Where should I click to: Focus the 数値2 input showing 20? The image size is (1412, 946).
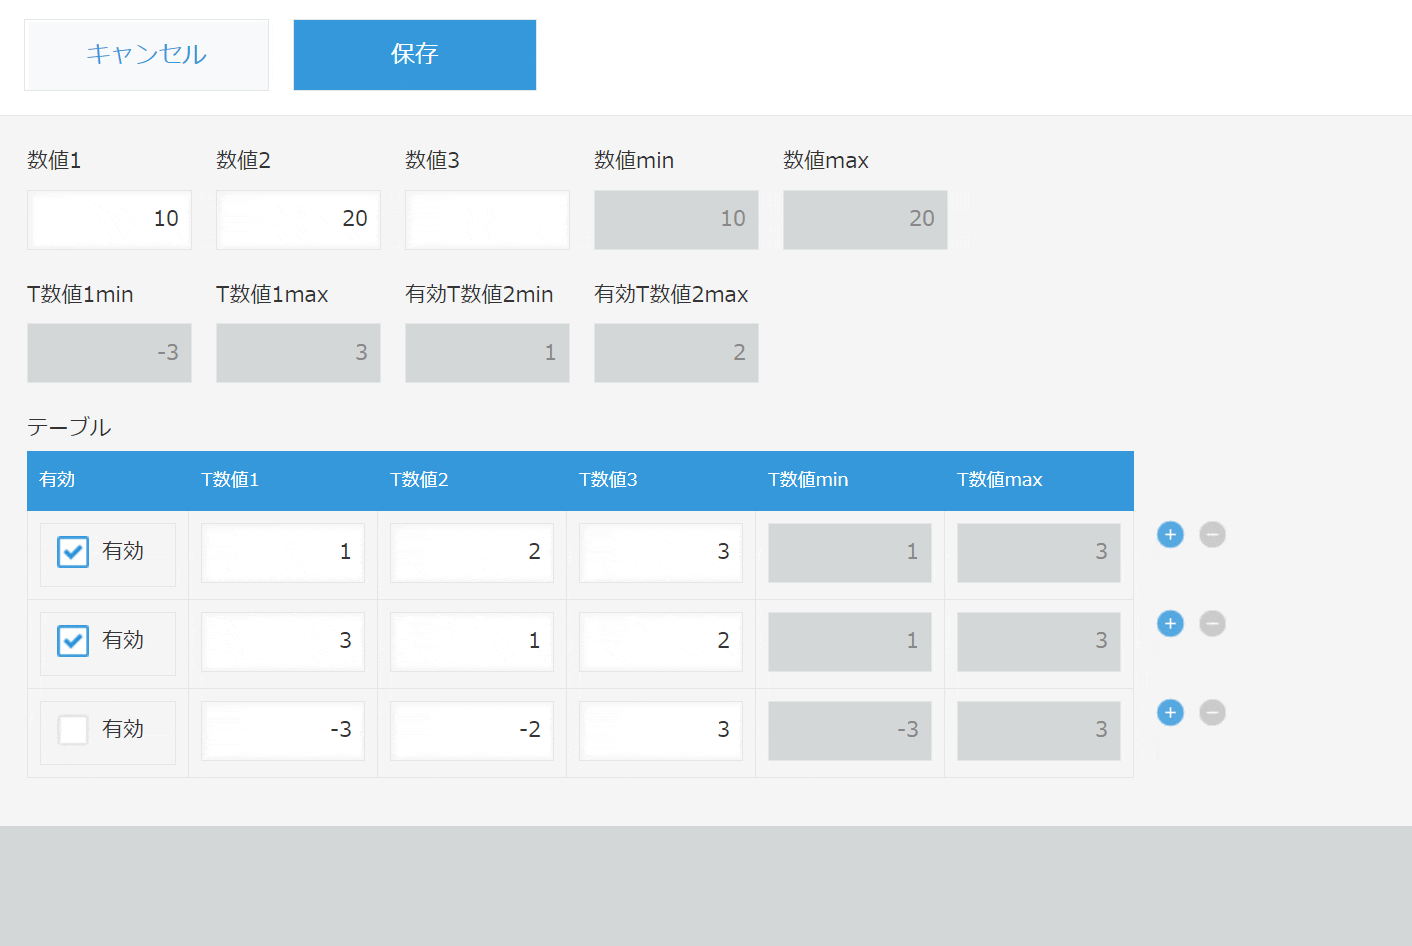click(298, 220)
